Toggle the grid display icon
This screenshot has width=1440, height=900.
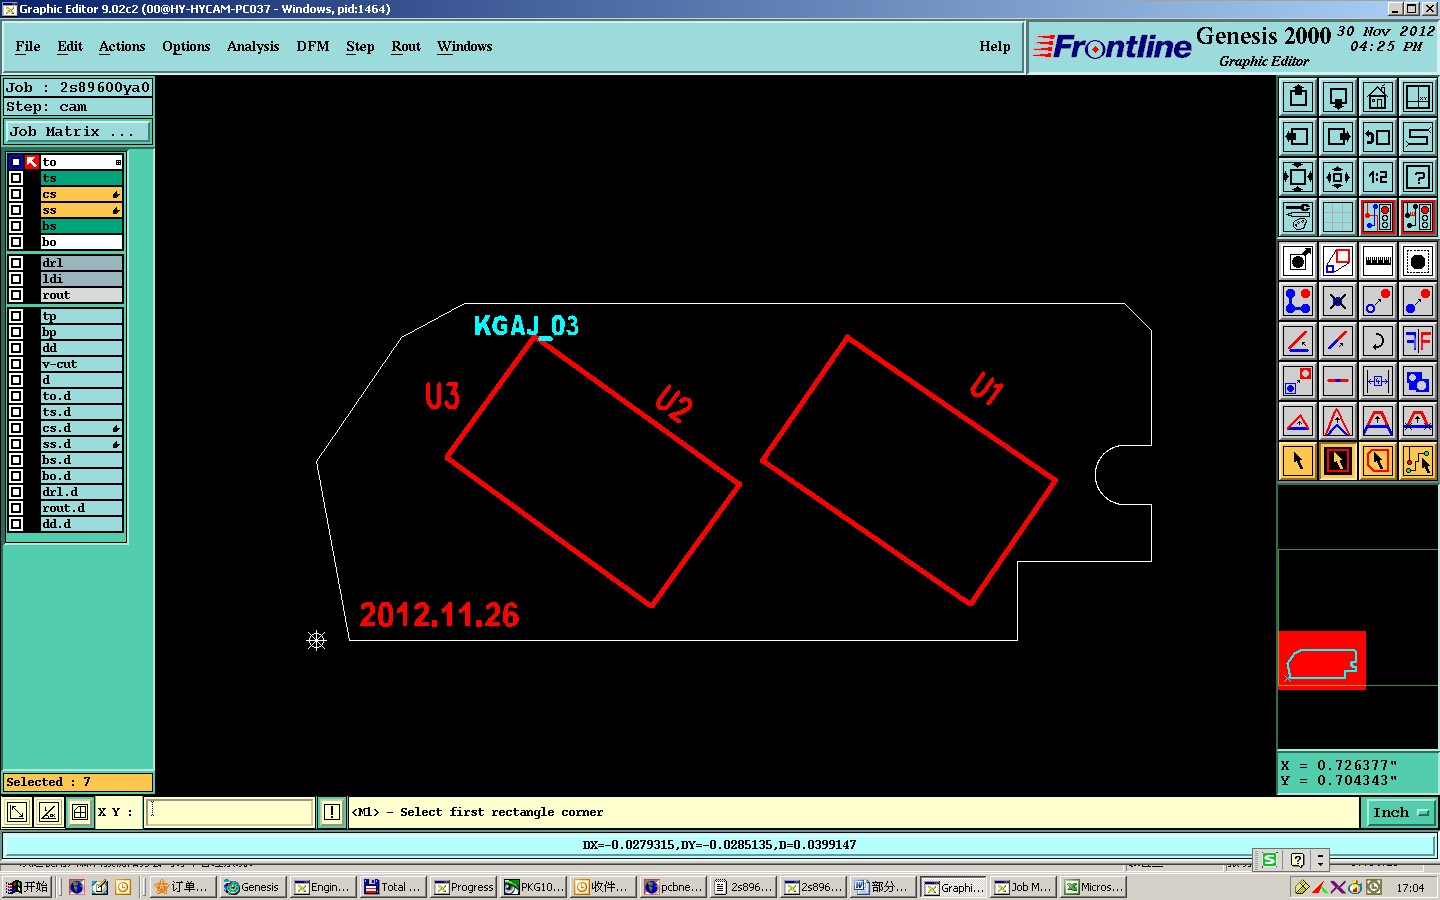1338,217
